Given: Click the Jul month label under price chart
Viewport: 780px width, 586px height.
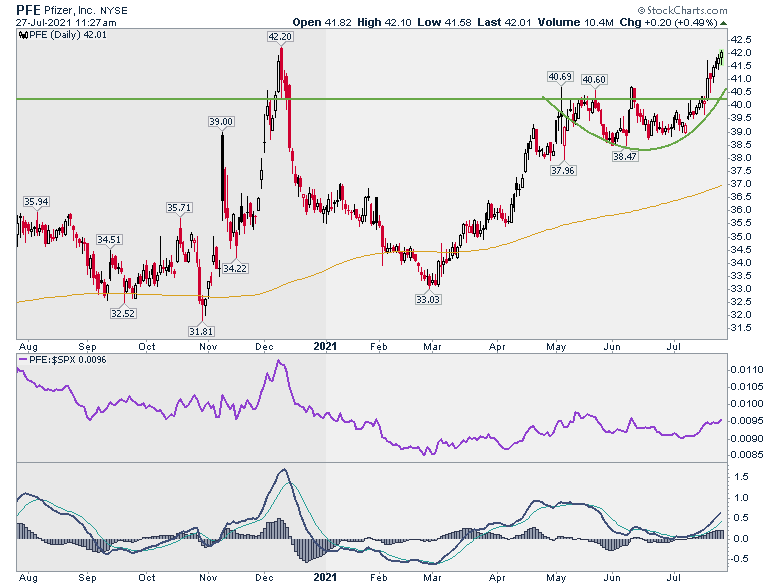Looking at the screenshot, I should (x=674, y=347).
